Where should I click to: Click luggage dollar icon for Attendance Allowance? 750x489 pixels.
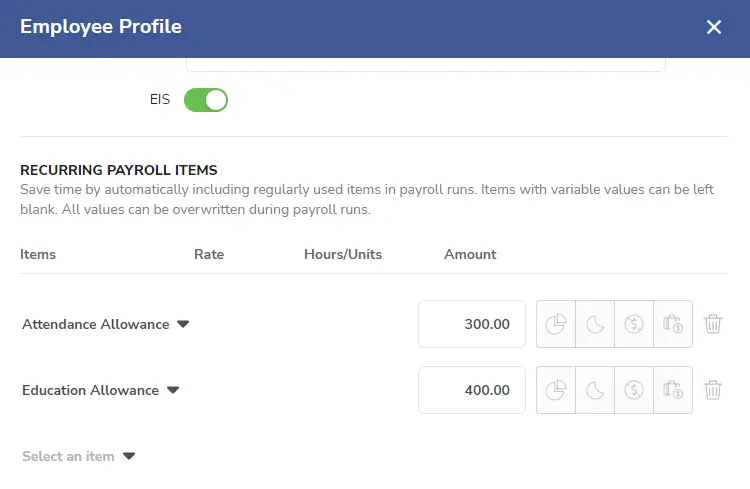pos(673,324)
